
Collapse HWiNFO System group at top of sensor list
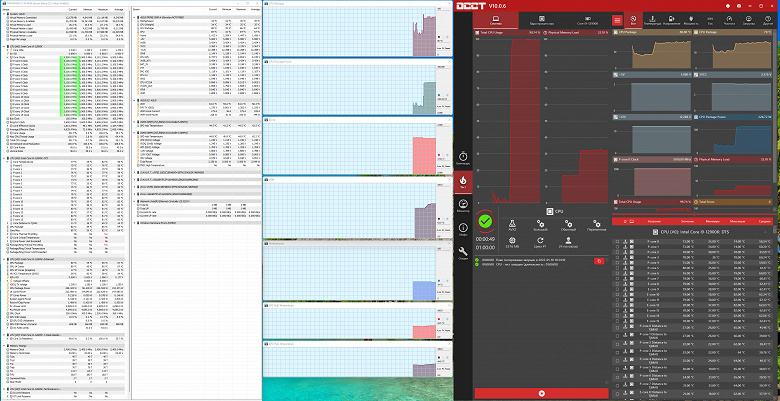[x=4, y=14]
